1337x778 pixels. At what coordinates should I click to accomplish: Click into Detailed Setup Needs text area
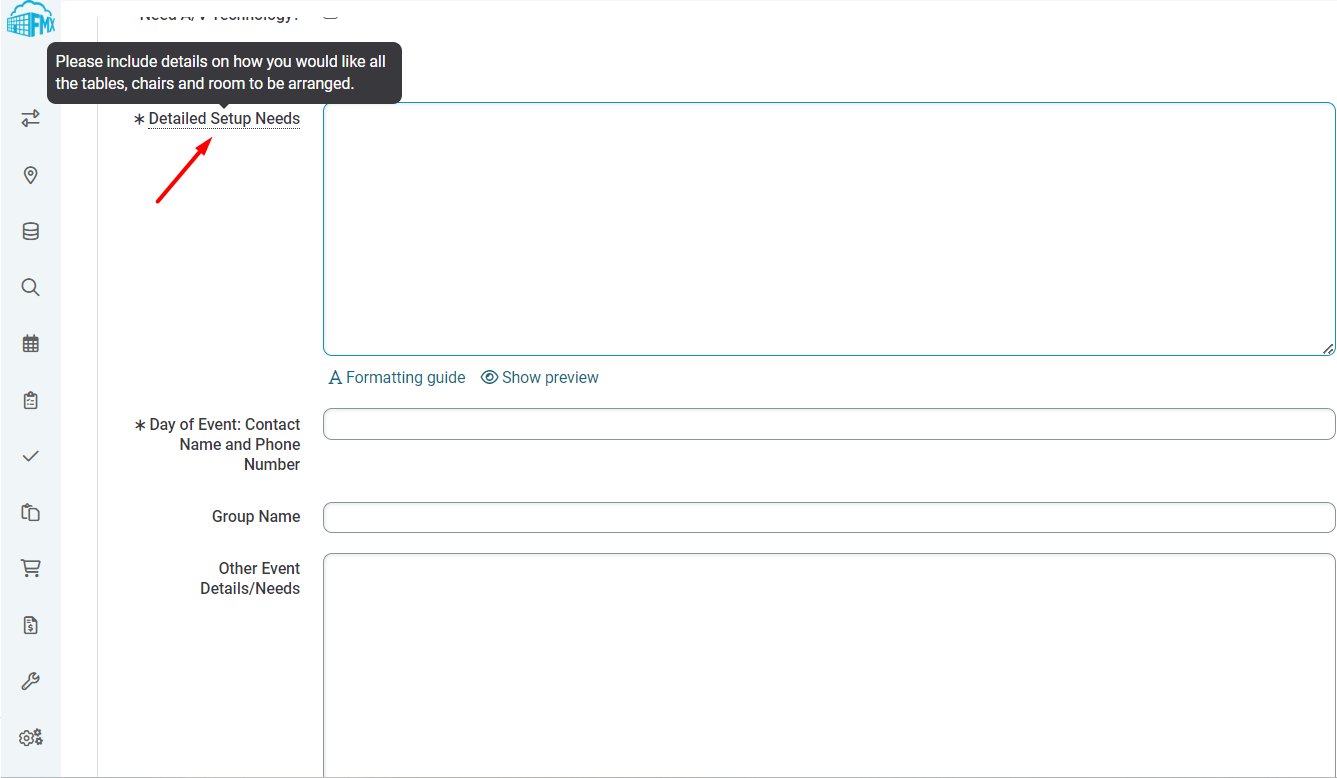click(x=829, y=229)
